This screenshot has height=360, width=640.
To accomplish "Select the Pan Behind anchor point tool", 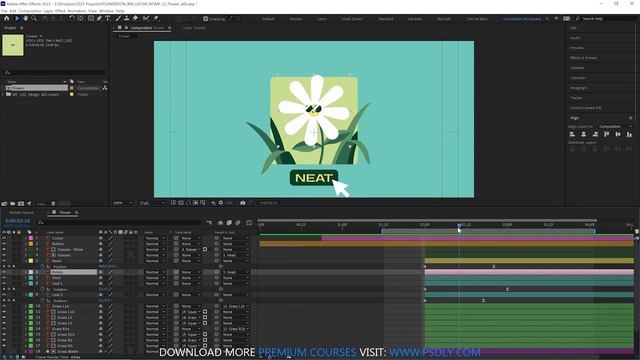I will (80, 18).
